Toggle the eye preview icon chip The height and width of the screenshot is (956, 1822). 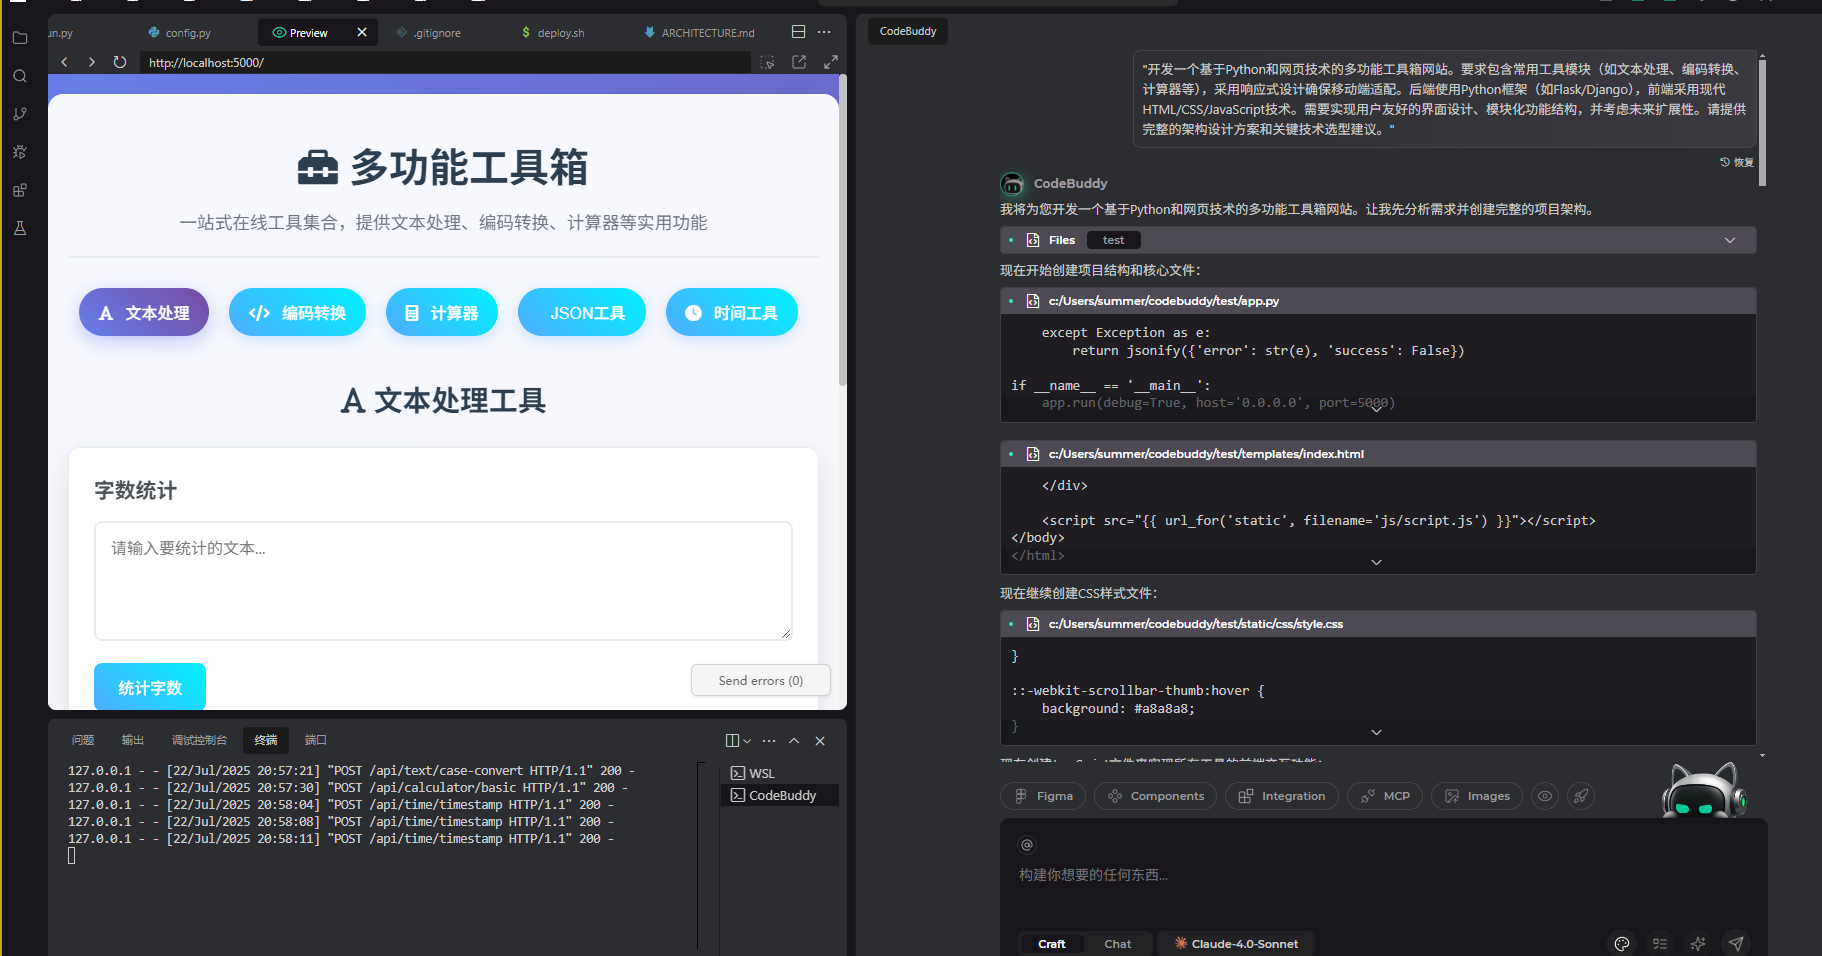pos(1545,796)
